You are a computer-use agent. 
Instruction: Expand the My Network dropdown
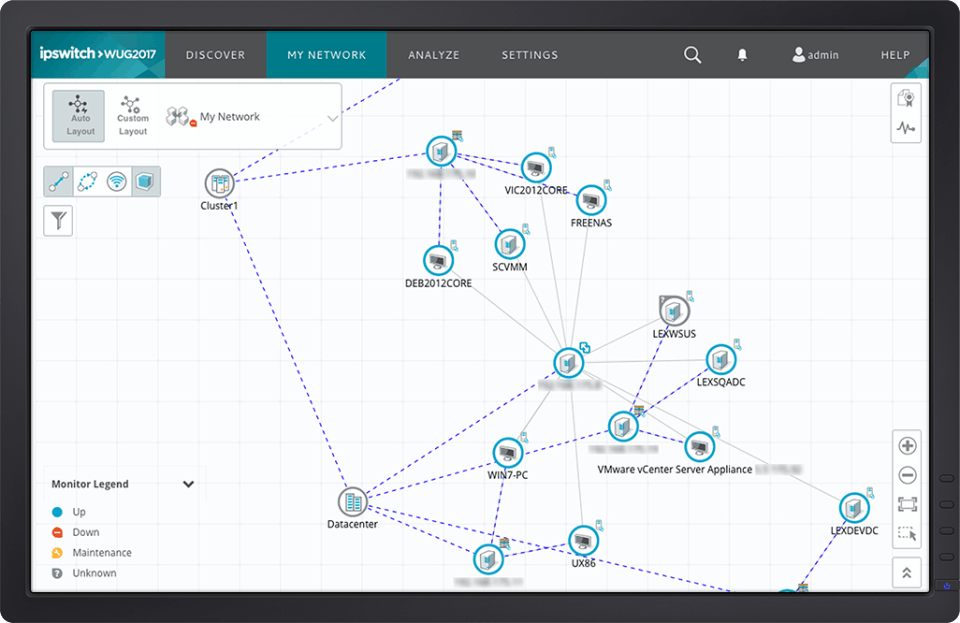point(332,118)
